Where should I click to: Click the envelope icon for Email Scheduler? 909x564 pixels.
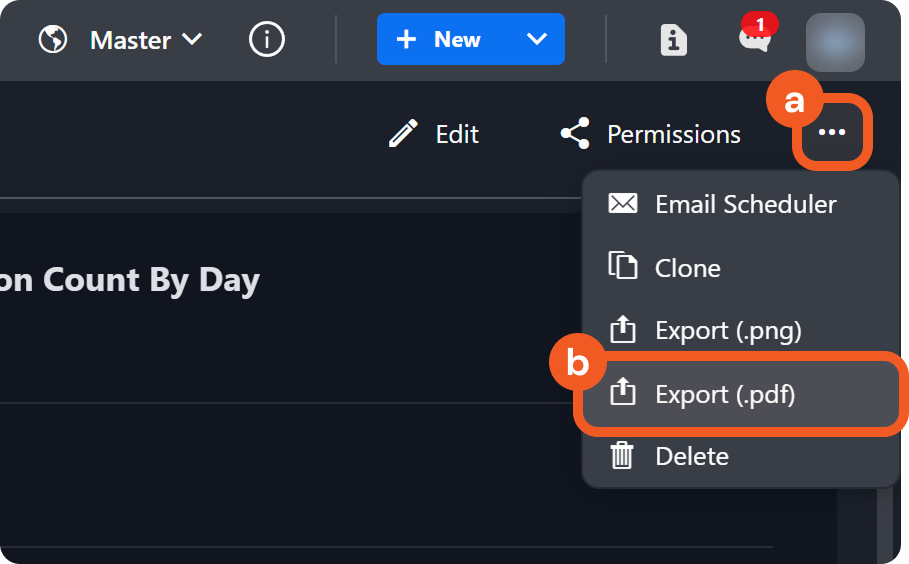click(x=623, y=204)
